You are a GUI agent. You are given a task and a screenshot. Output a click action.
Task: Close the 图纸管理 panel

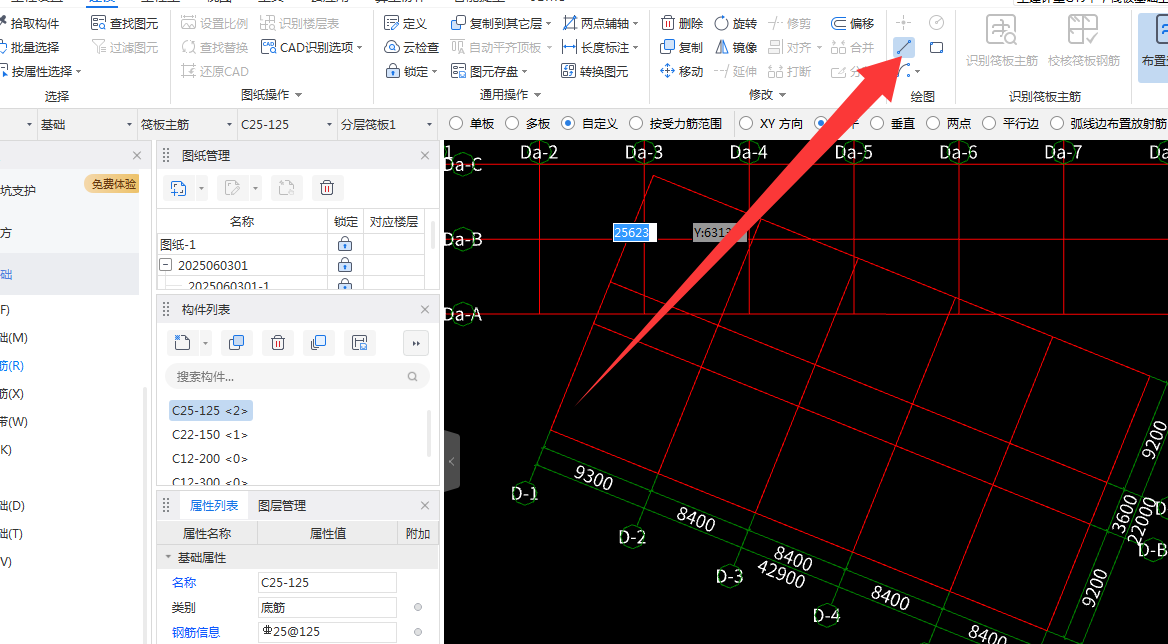click(425, 156)
